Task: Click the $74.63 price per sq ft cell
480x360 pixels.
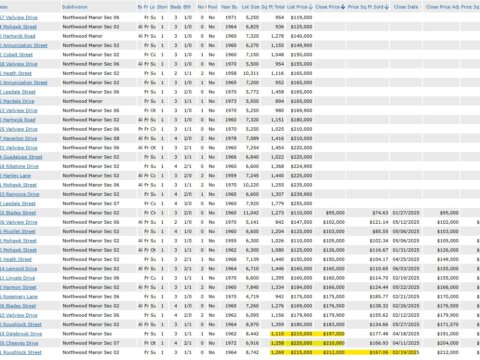Action: [x=380, y=213]
